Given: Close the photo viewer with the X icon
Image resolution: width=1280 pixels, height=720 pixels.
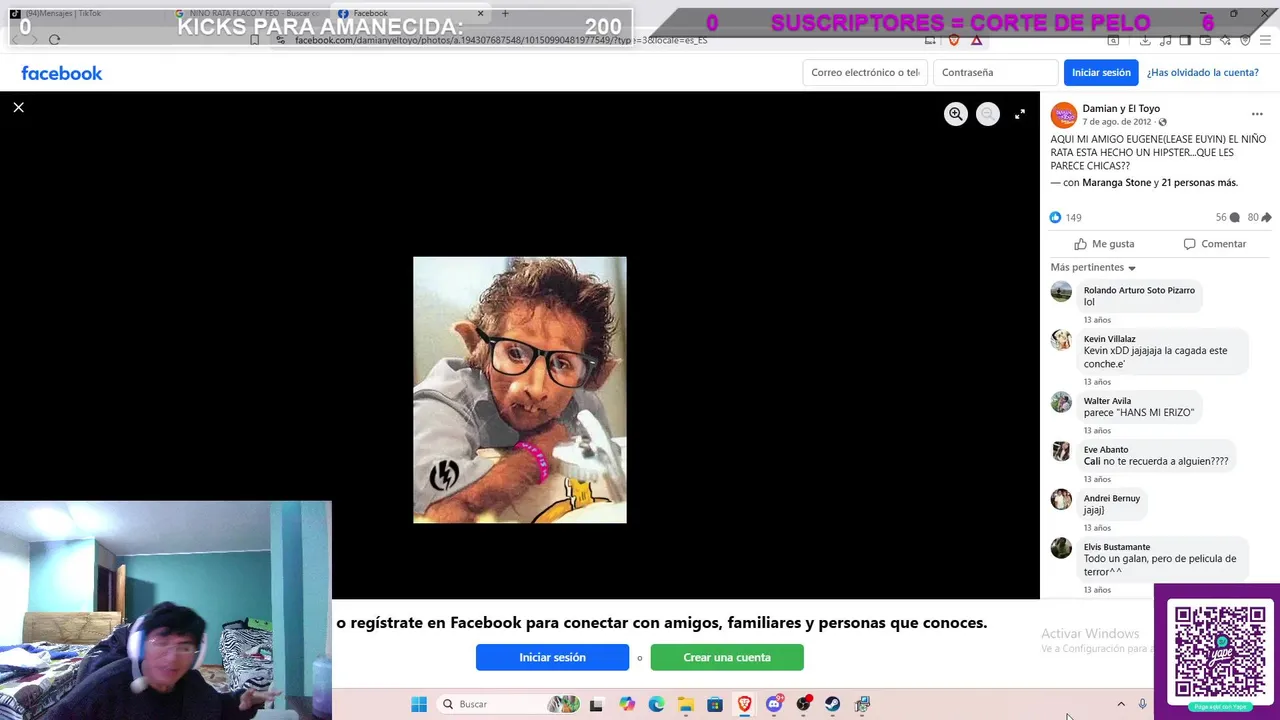Looking at the screenshot, I should click(x=18, y=107).
